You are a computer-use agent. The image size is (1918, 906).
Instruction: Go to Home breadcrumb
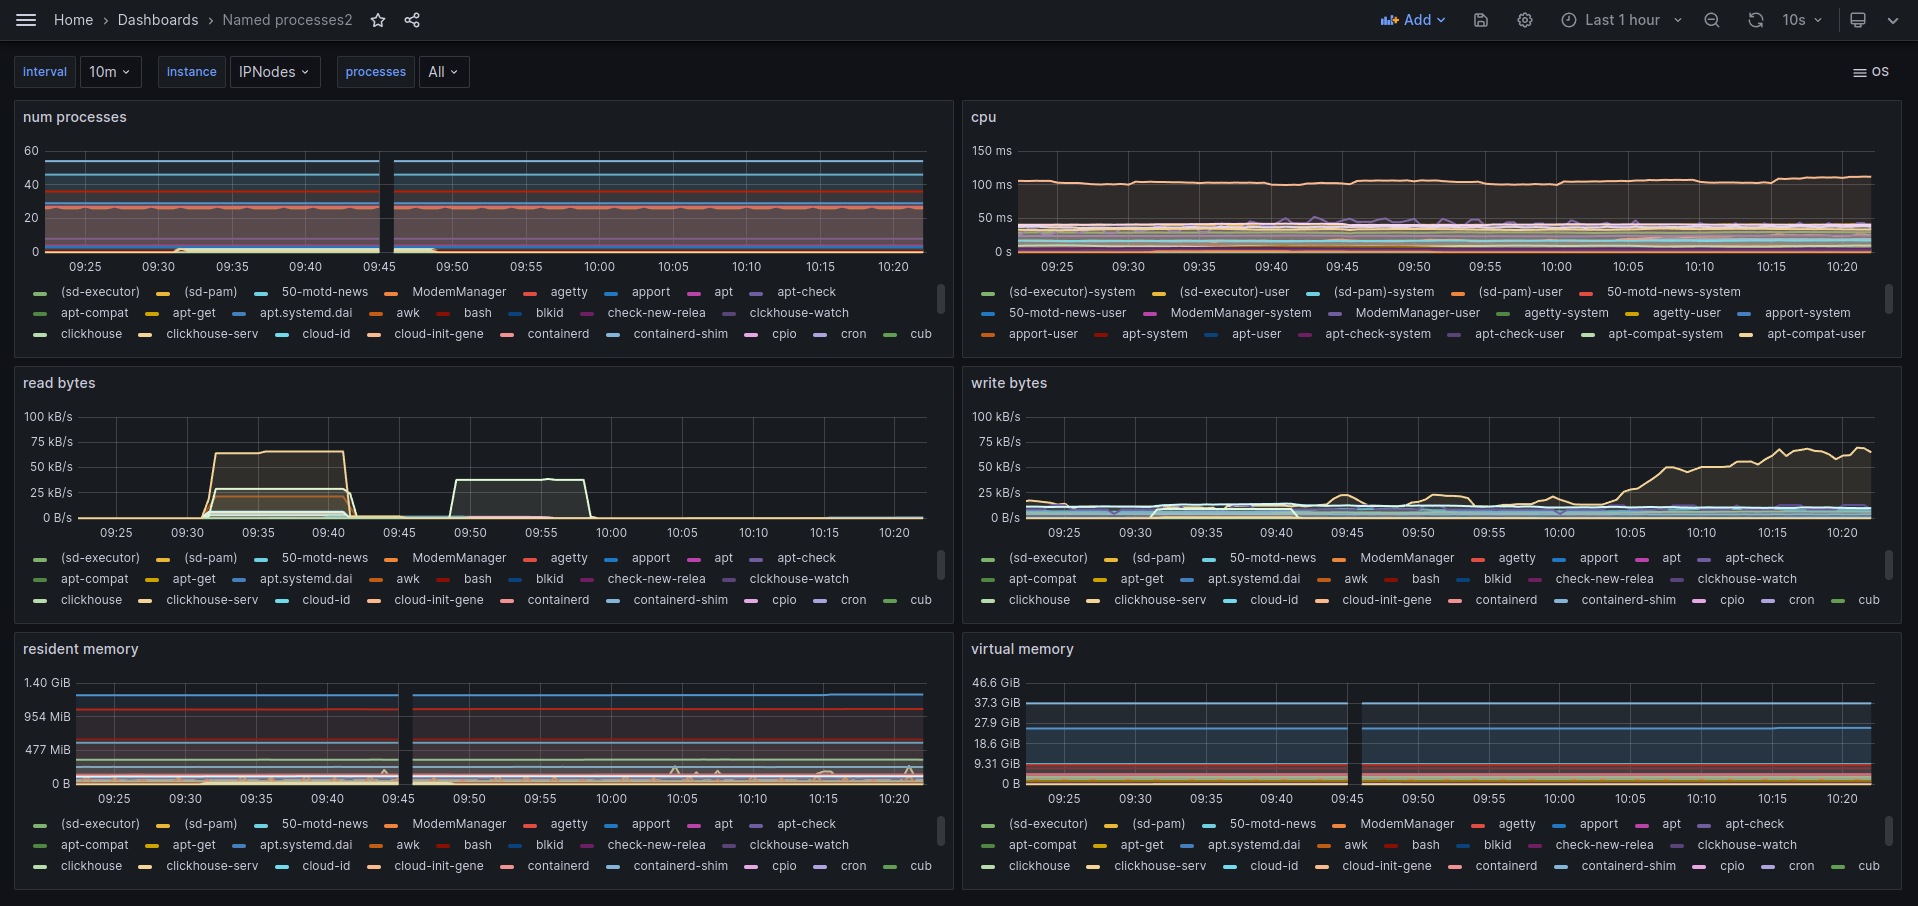tap(73, 20)
